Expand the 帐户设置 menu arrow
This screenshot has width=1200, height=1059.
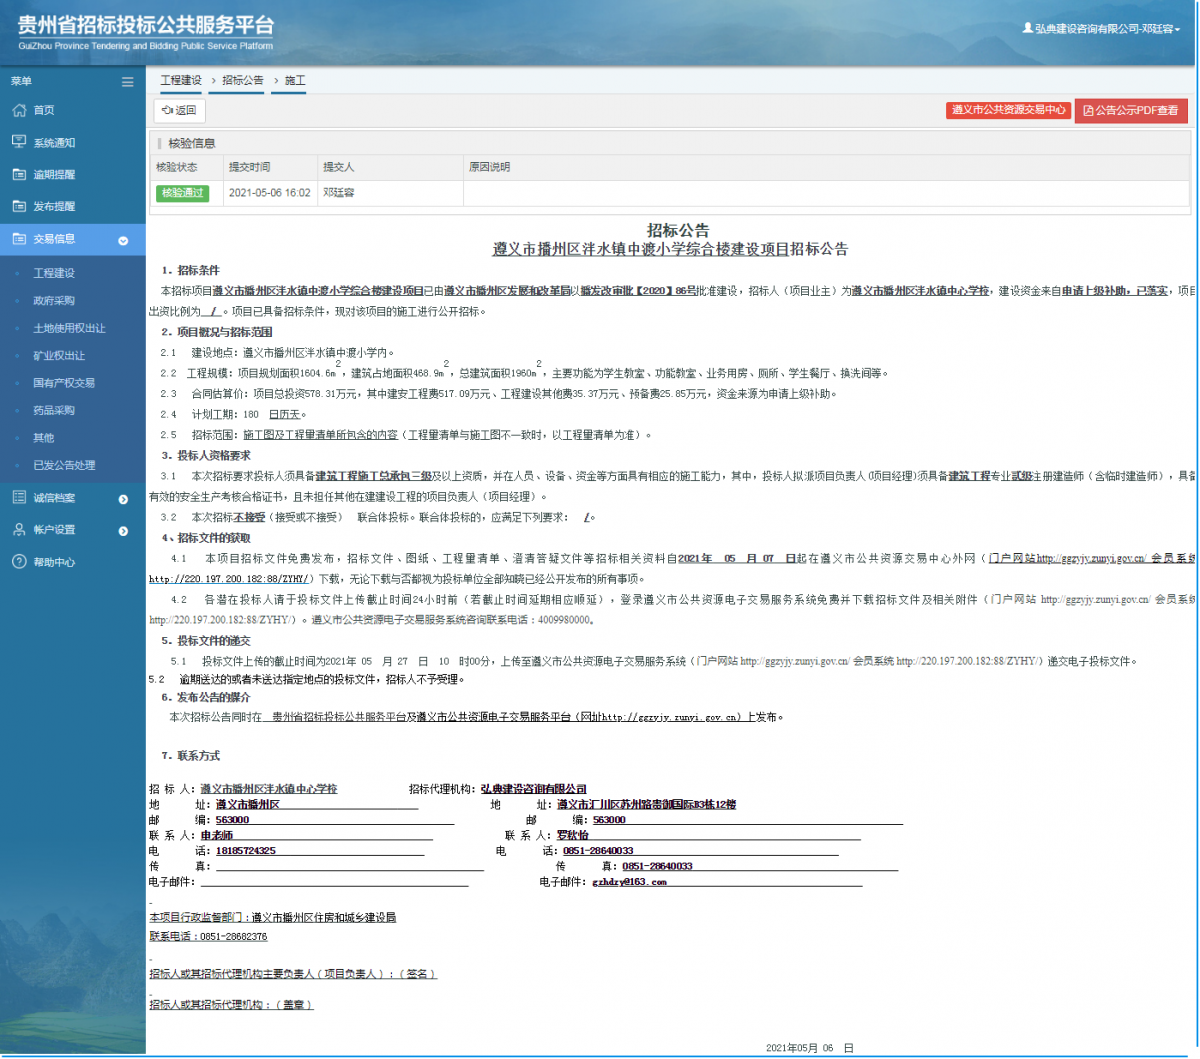pyautogui.click(x=124, y=529)
